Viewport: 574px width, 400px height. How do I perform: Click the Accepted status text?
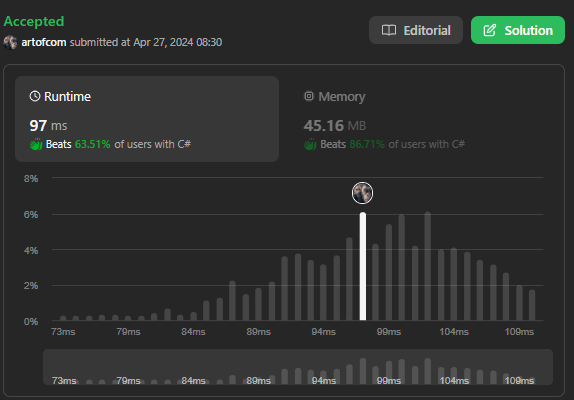34,22
